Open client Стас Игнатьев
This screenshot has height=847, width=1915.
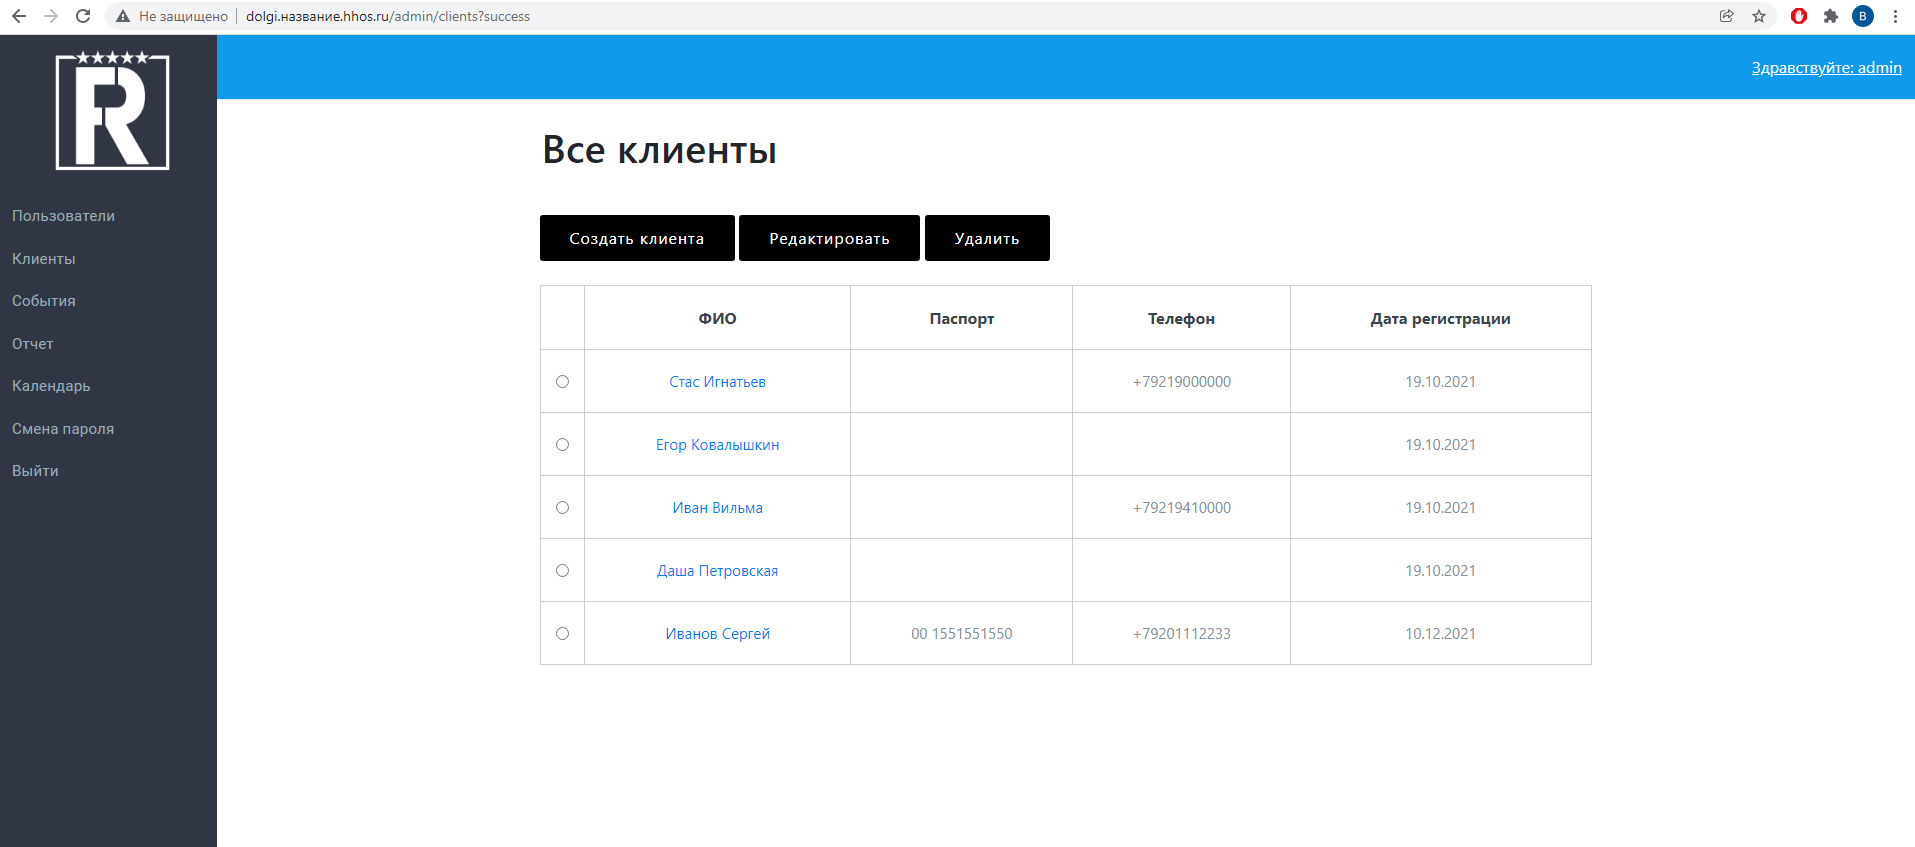tap(717, 382)
